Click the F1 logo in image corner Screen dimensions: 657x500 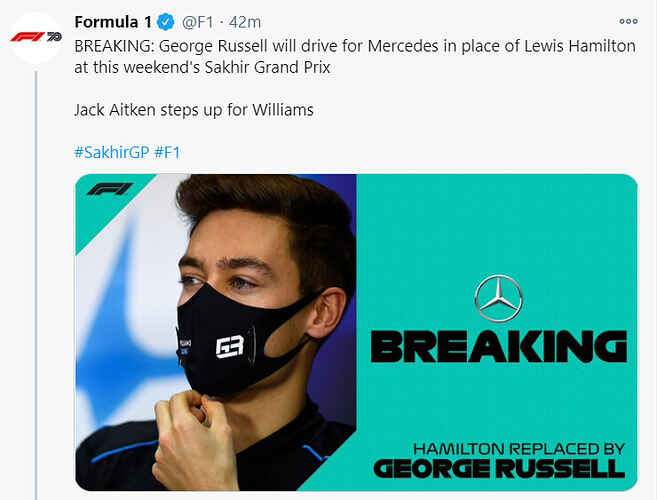tap(109, 189)
